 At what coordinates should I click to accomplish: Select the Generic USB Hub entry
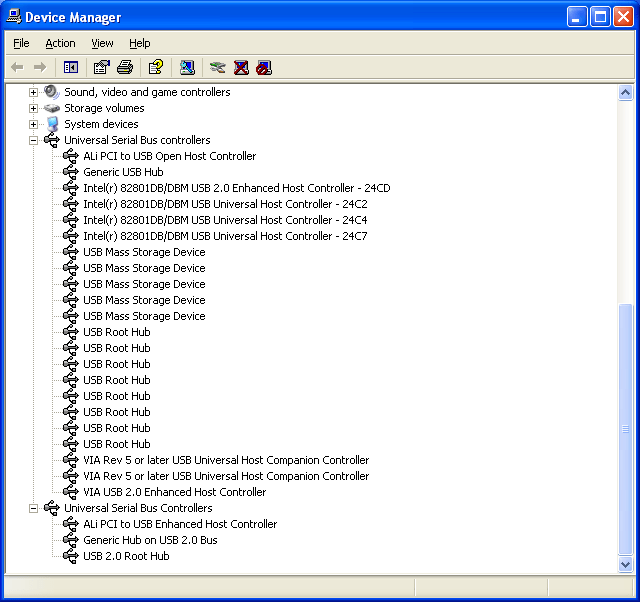pyautogui.click(x=123, y=172)
